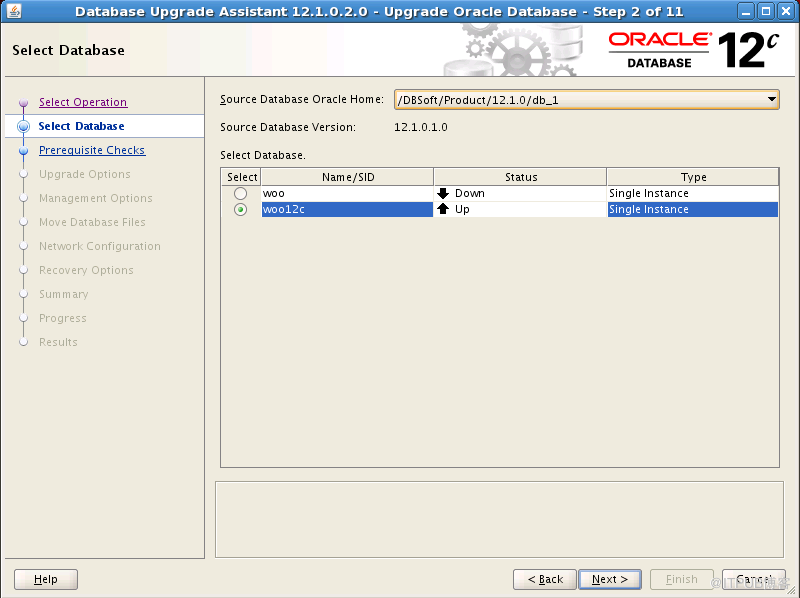Click the Management Options step label
Screen dimensions: 800x598
[96, 198]
